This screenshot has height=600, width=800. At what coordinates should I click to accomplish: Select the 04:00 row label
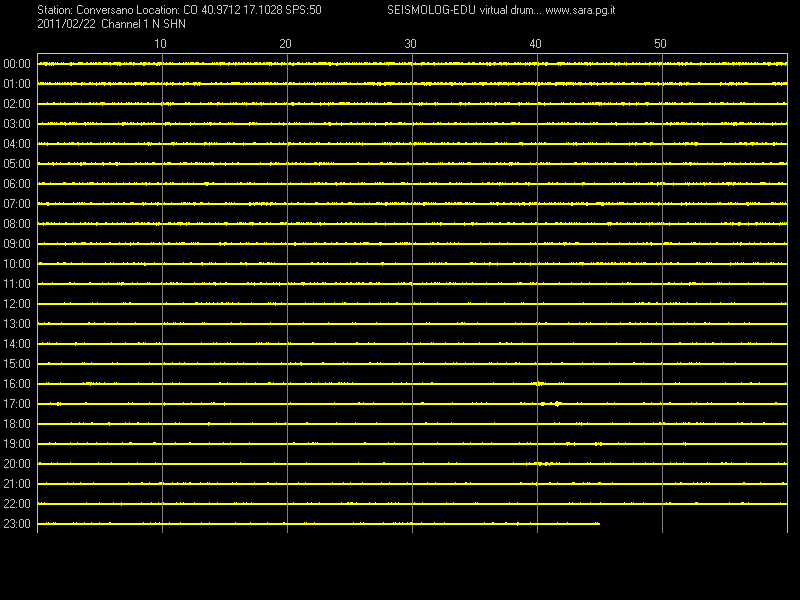coord(17,144)
